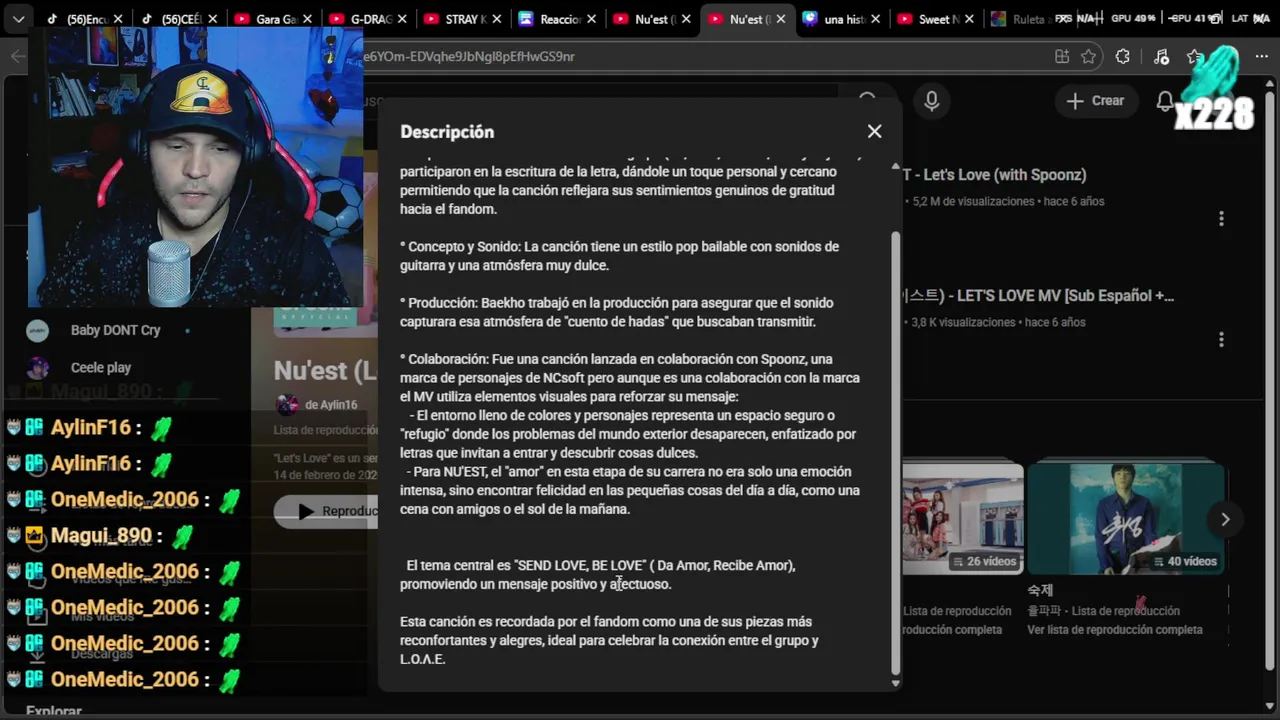Click the Crear button on YouTube

click(x=1095, y=101)
